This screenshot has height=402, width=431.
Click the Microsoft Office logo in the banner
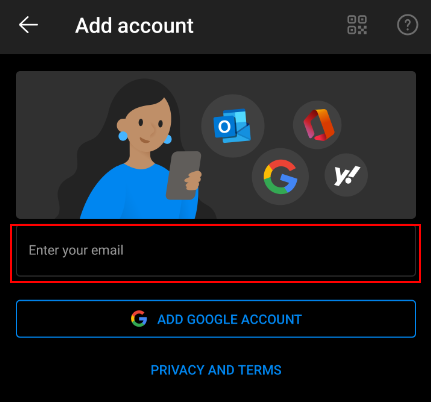(x=318, y=124)
